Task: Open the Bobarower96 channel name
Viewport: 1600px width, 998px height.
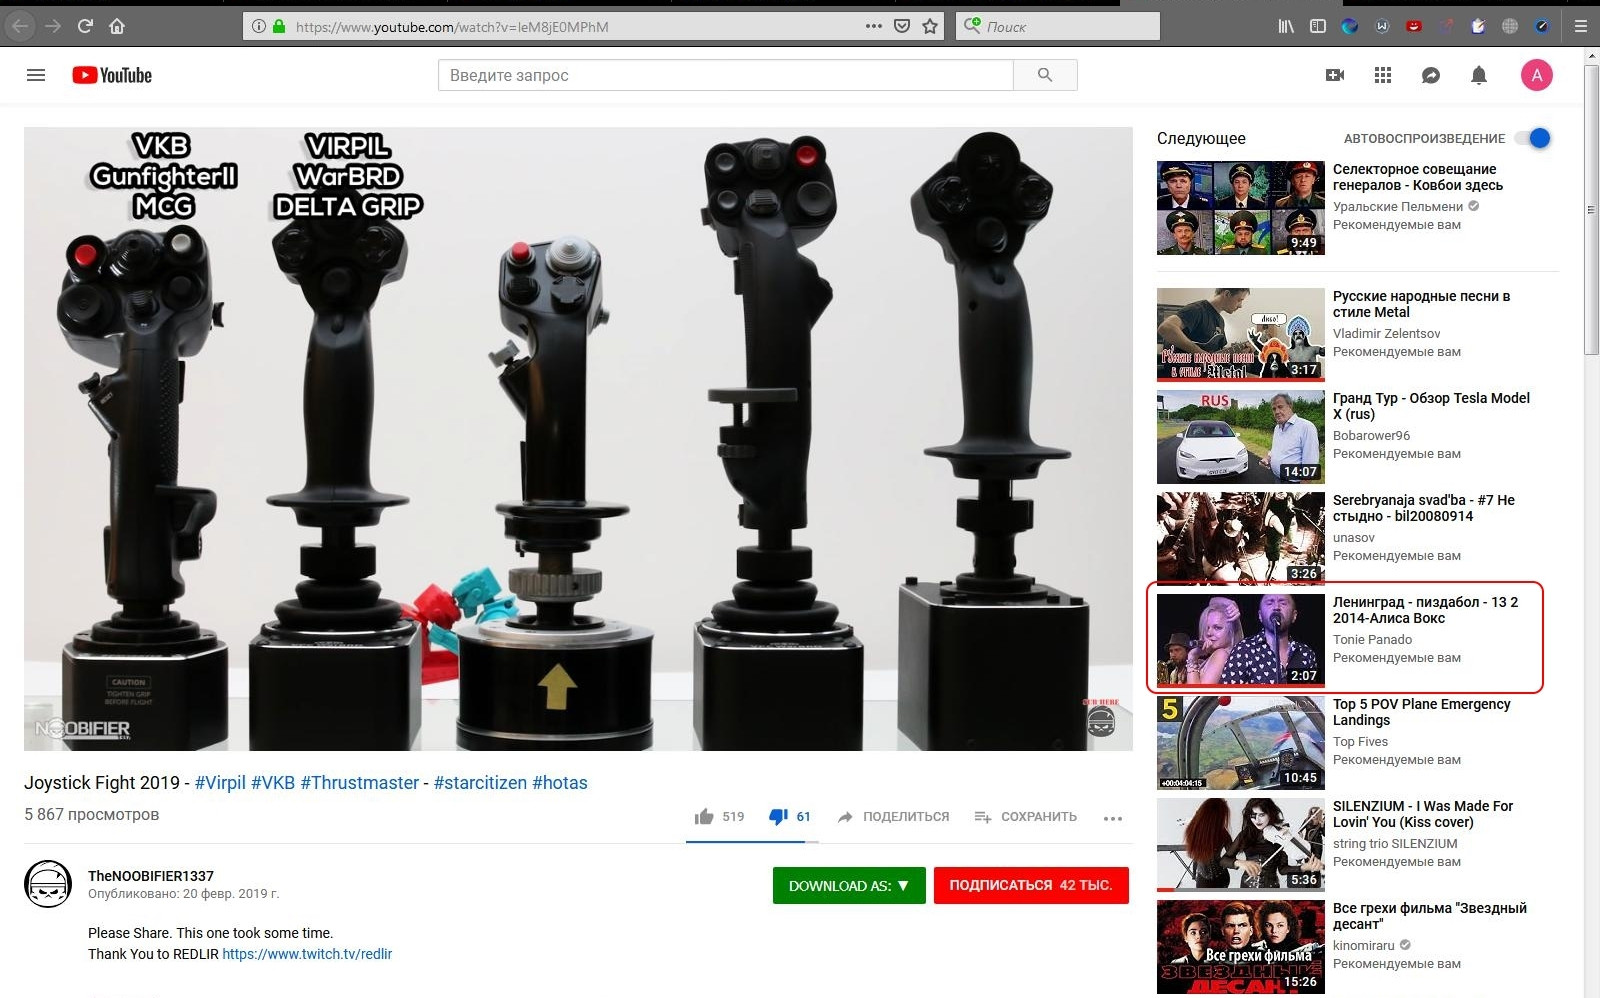Action: coord(1372,436)
